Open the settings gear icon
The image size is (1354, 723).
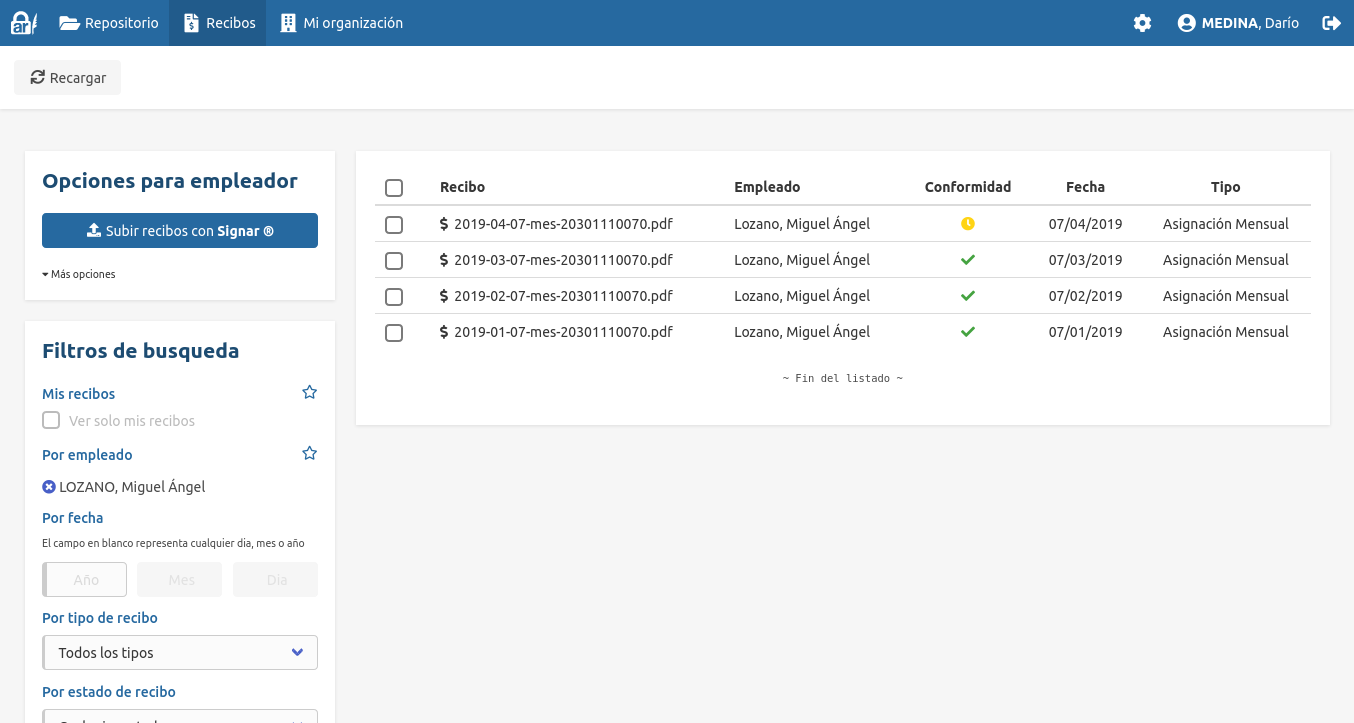(1142, 23)
